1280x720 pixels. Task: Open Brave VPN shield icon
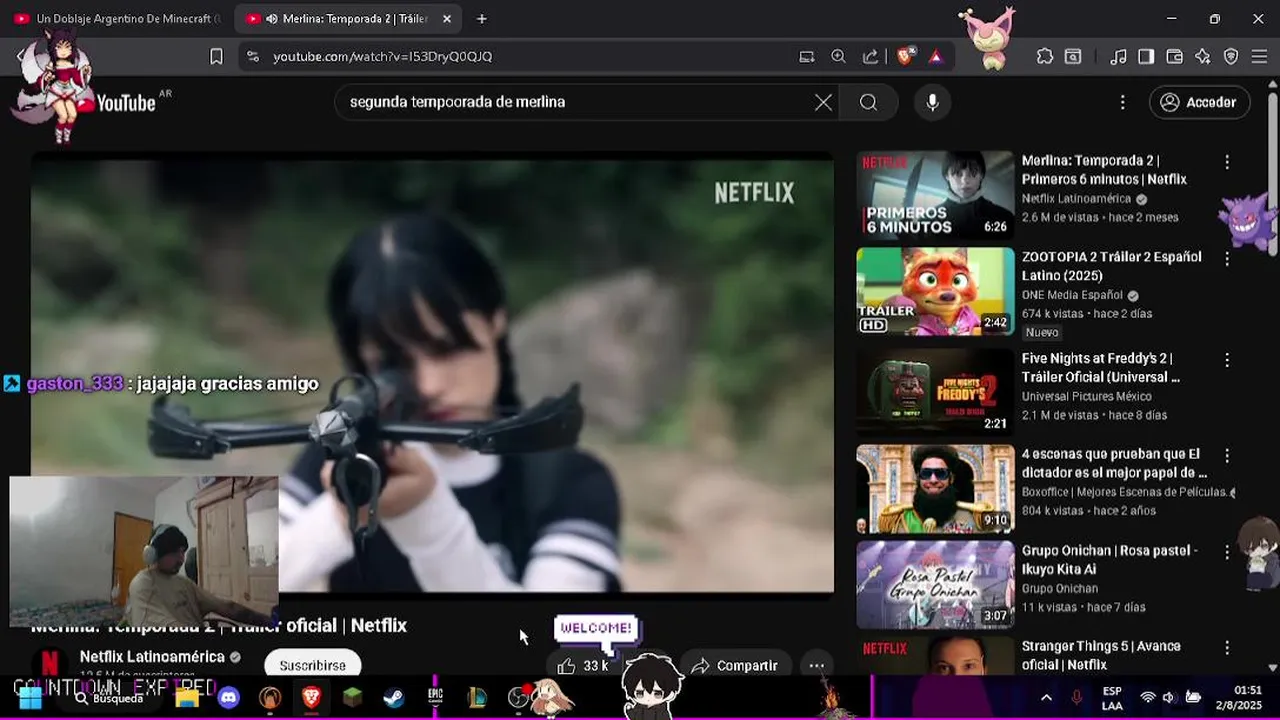1231,57
